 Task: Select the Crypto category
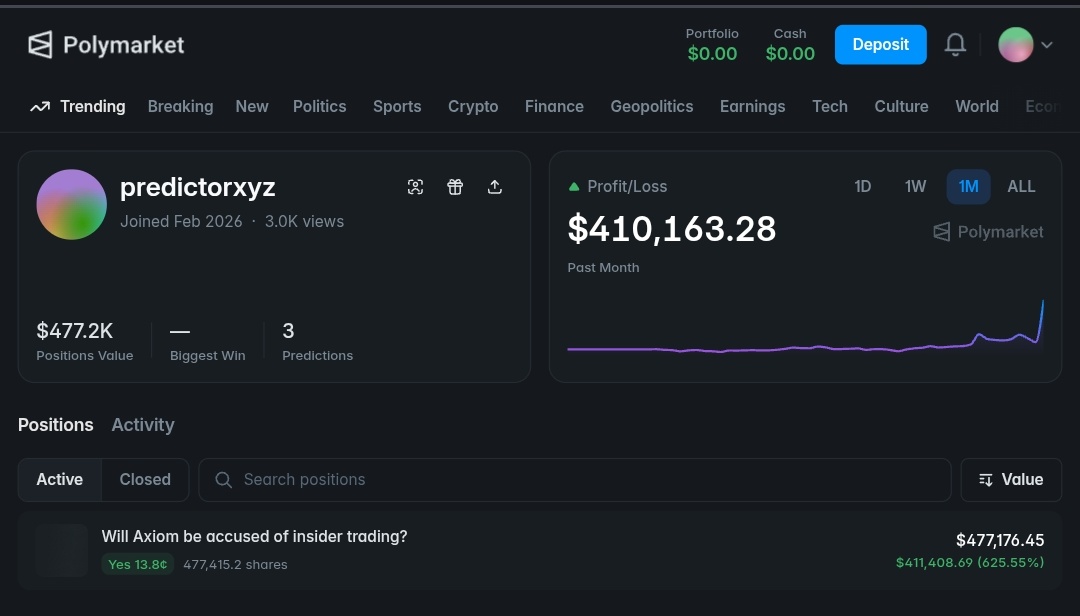pos(473,106)
